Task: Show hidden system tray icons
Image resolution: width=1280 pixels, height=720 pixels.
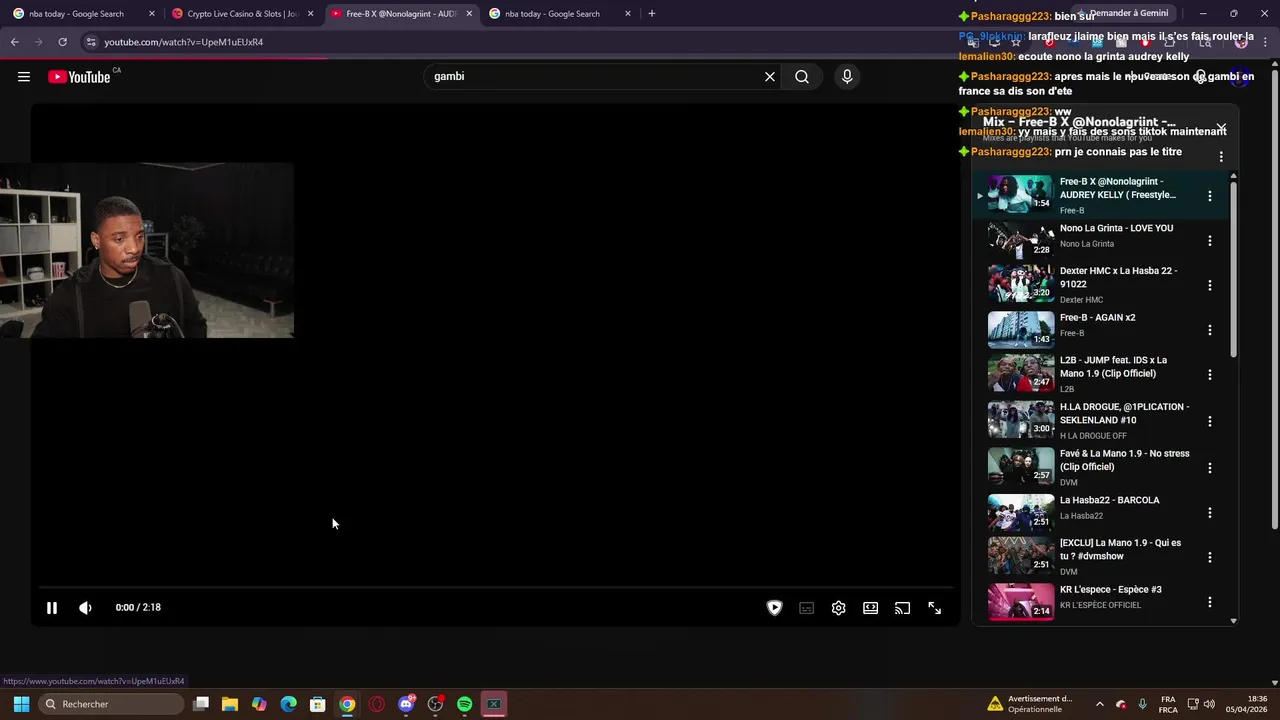Action: (x=1100, y=704)
